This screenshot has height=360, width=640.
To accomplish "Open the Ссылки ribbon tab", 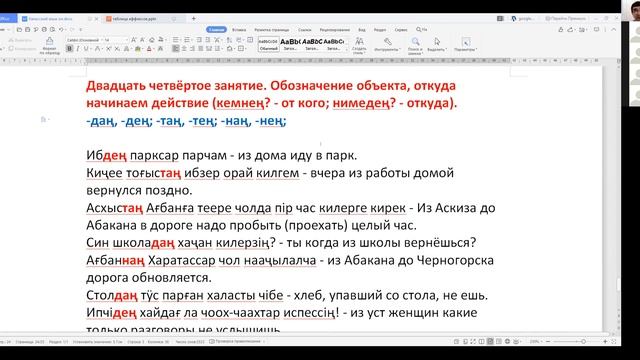I will coord(304,30).
